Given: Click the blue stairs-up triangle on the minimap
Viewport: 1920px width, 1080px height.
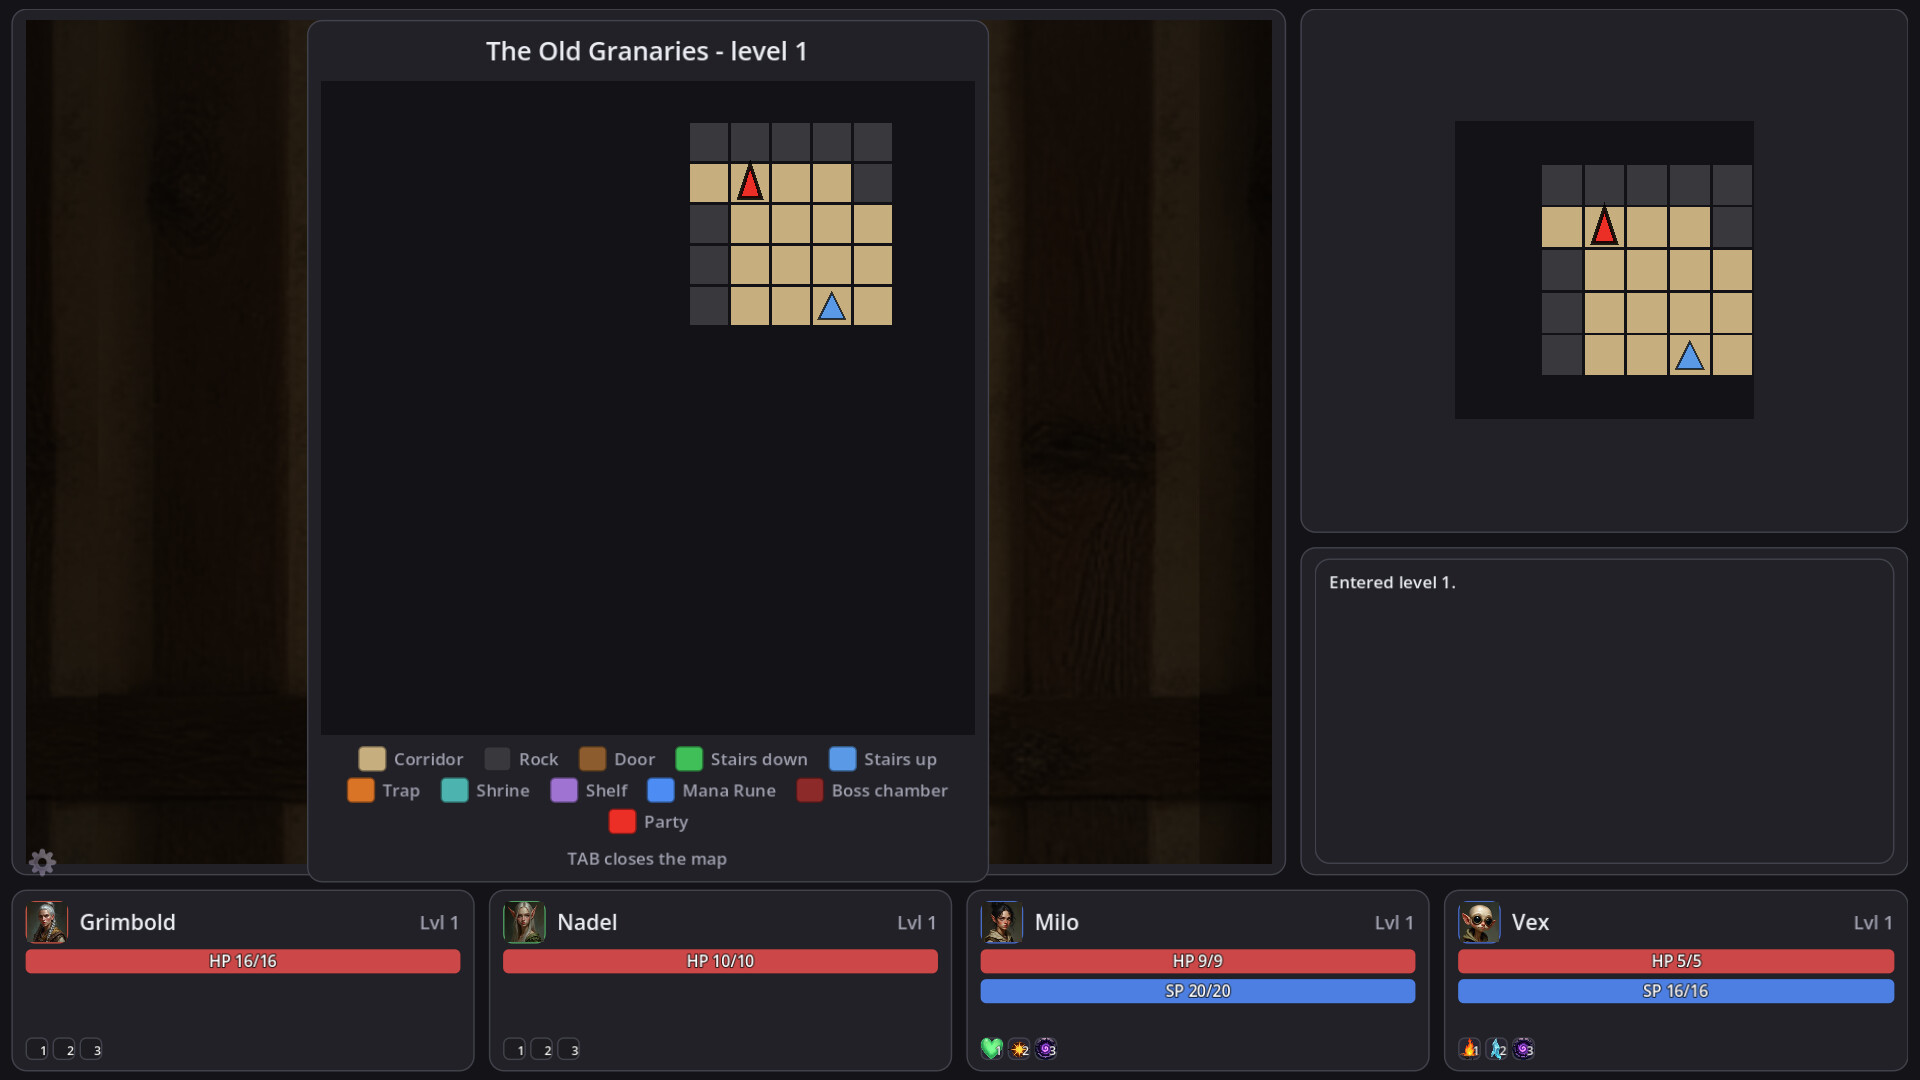Looking at the screenshot, I should (1689, 356).
